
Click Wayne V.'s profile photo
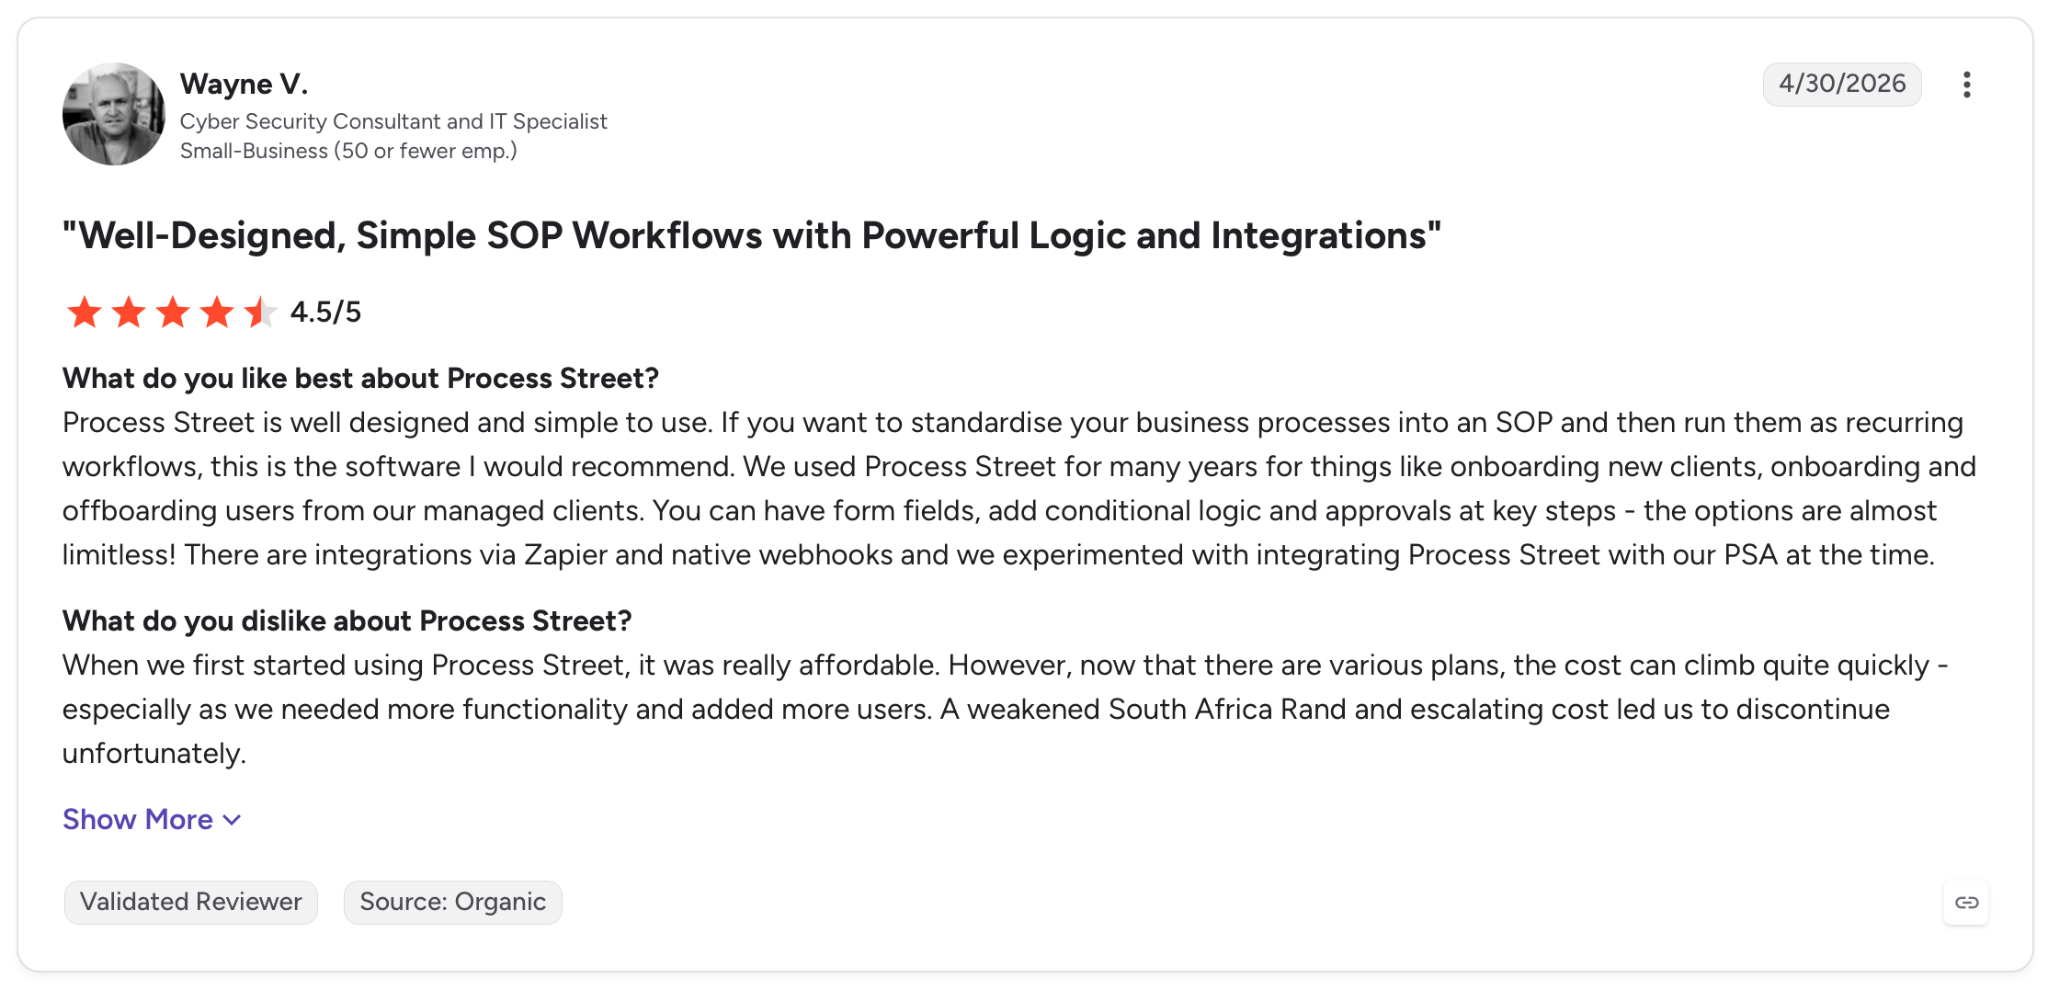coord(113,114)
